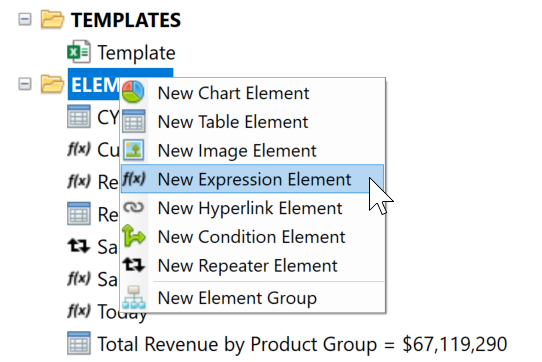Click the pie chart icon for New Chart Element
The image size is (542, 362).
pyautogui.click(x=133, y=92)
